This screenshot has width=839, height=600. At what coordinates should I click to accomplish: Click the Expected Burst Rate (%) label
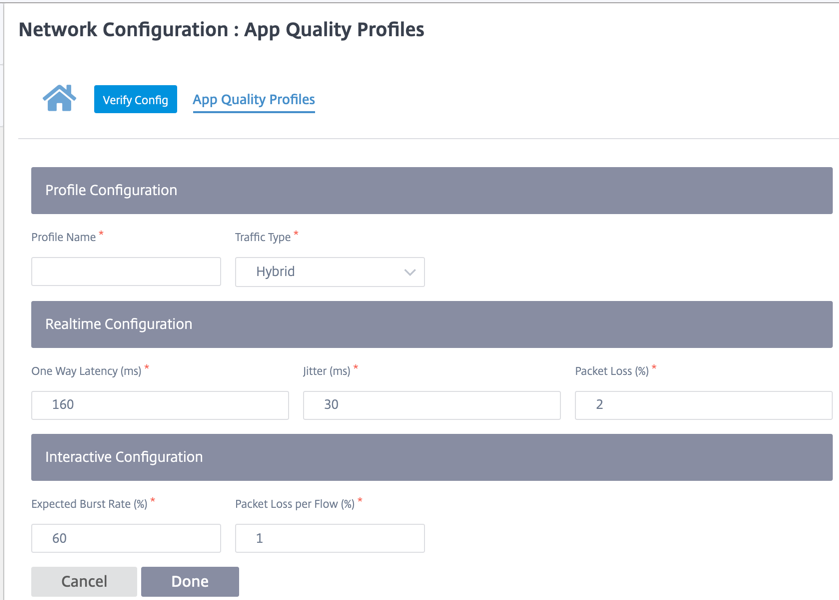[89, 504]
